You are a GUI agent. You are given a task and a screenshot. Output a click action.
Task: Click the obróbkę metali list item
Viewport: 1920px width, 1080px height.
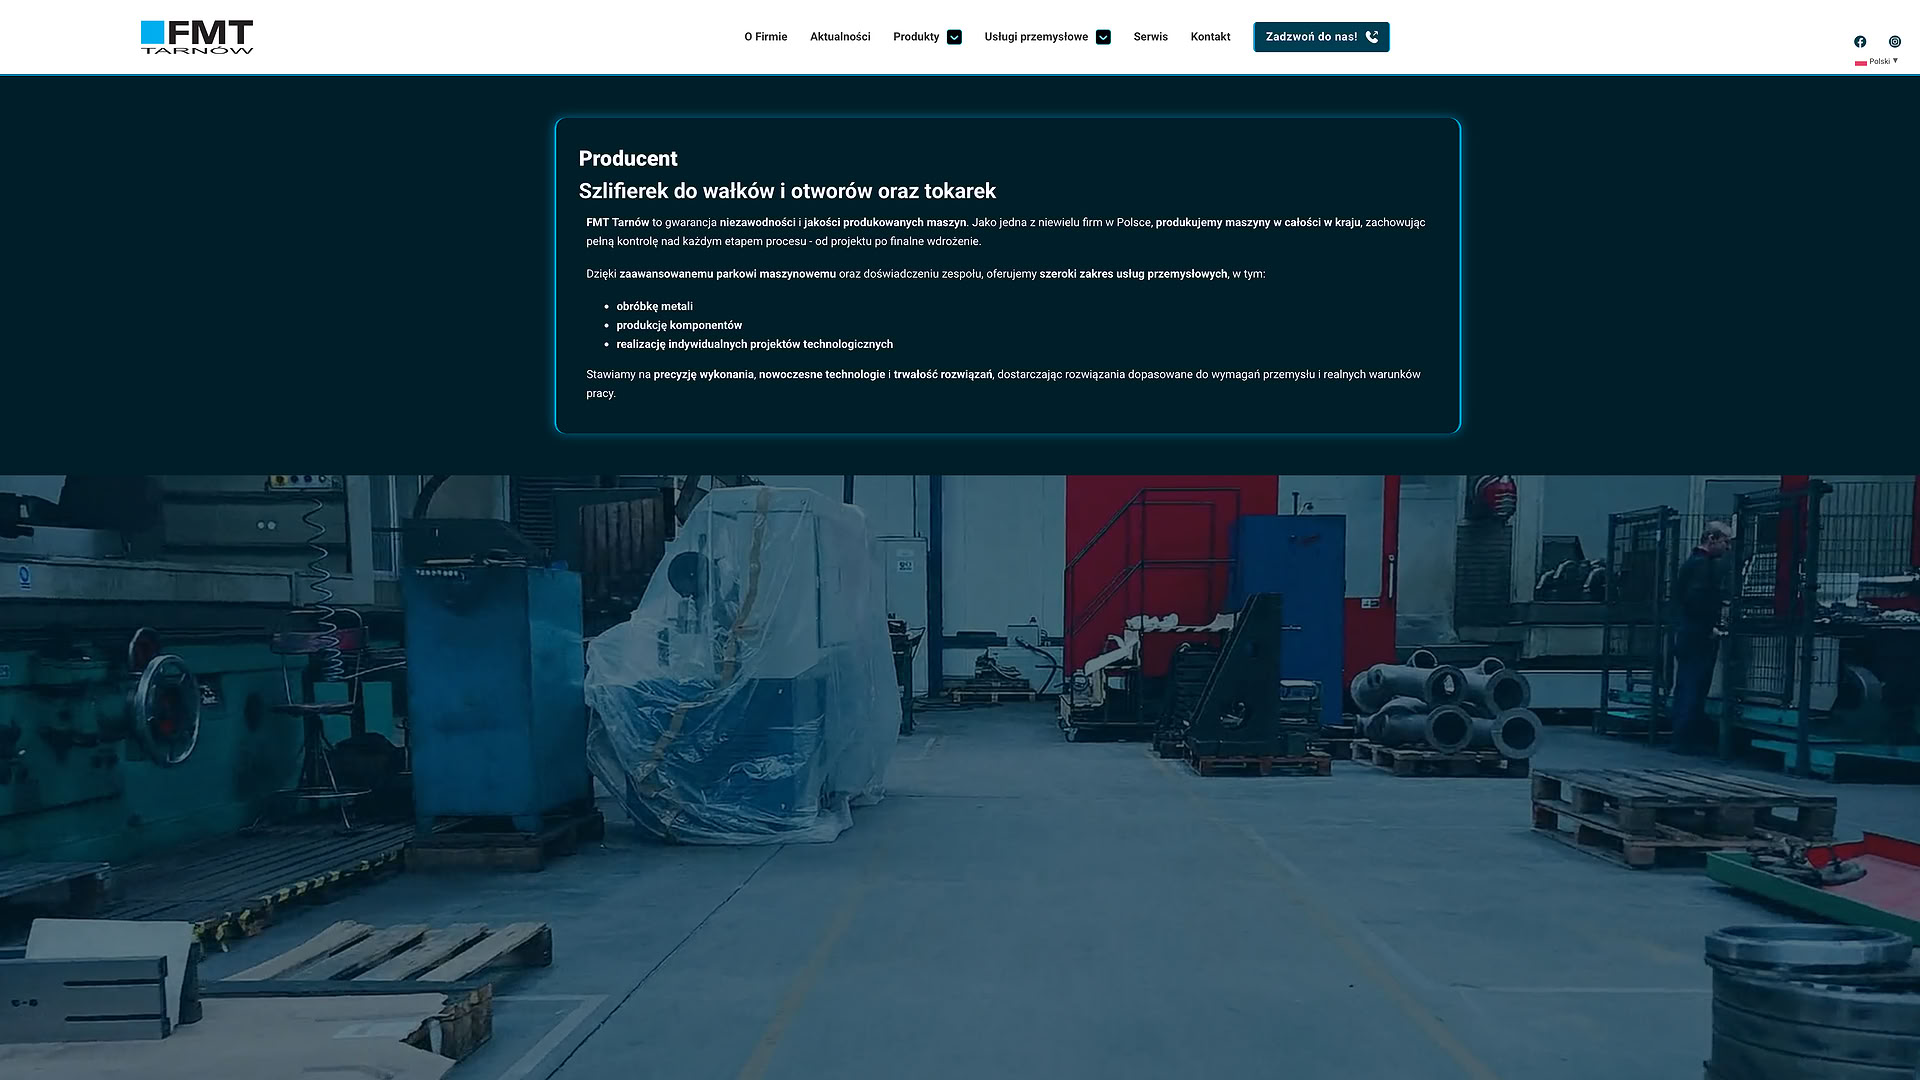654,307
